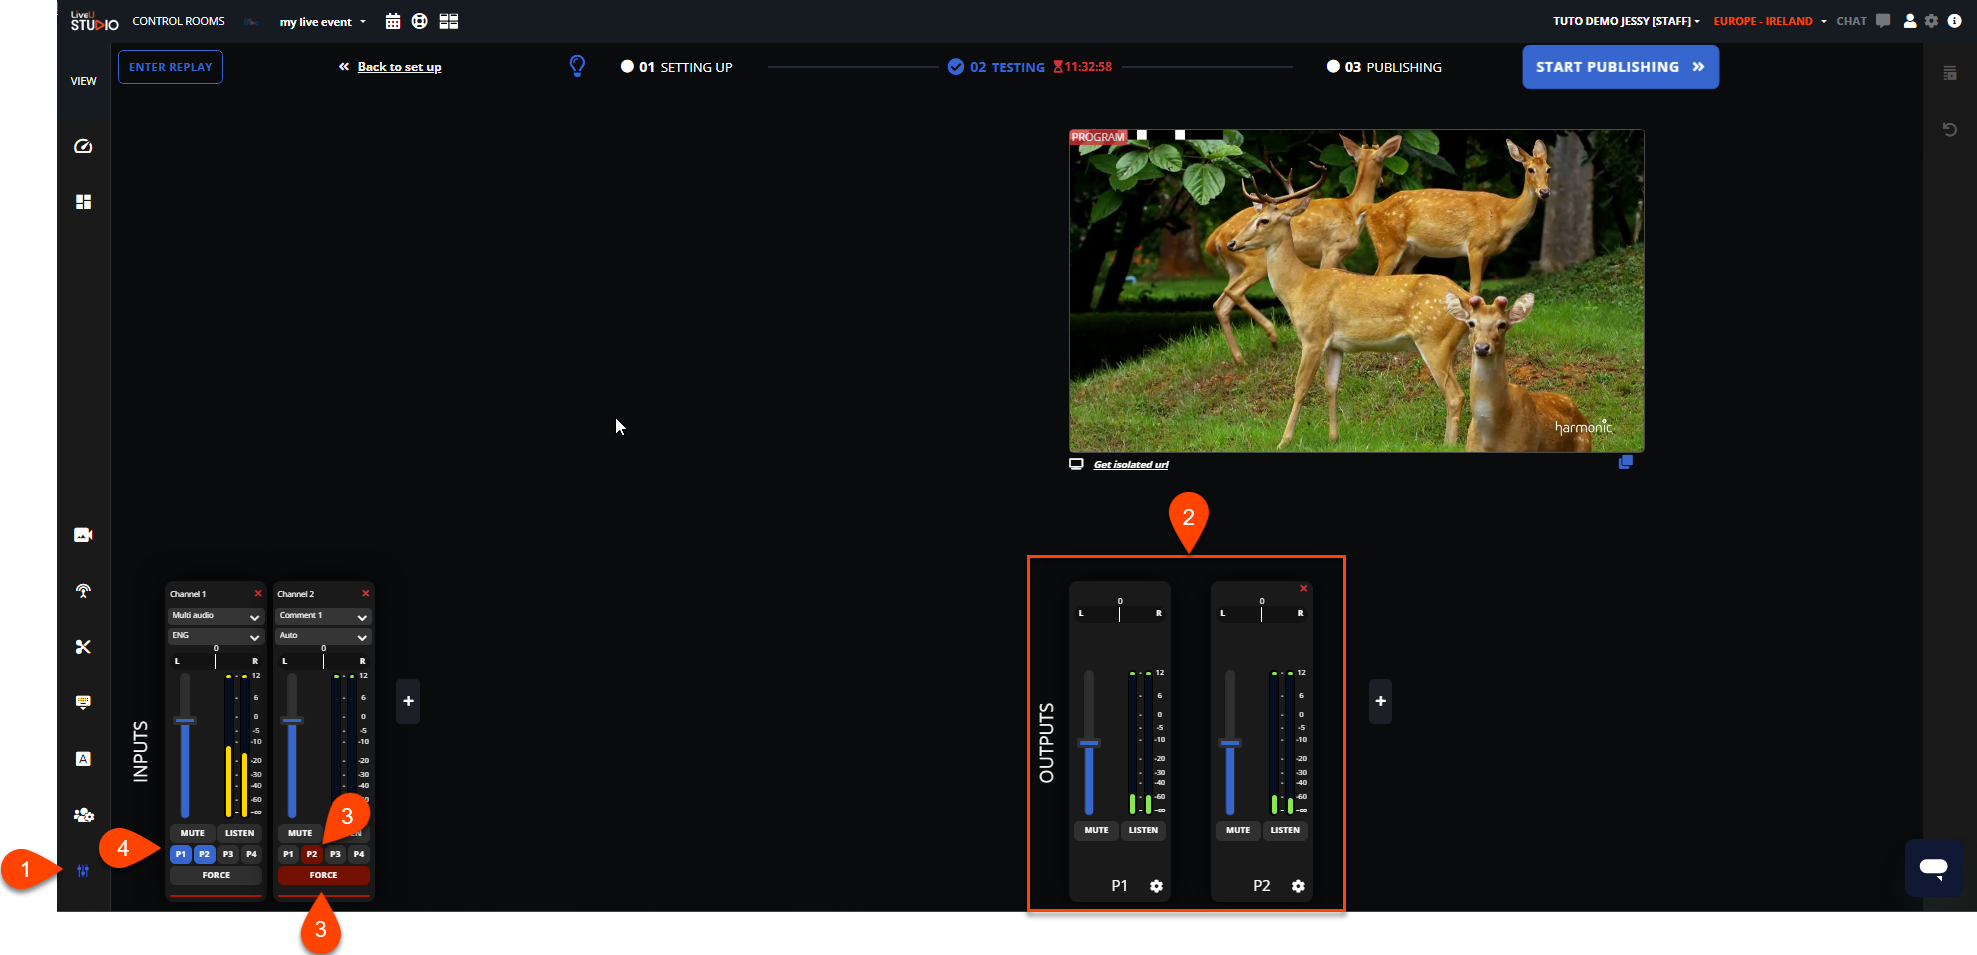Screen dimensions: 1977x955
Task: Toggle Listen on output P2
Action: (x=1285, y=830)
